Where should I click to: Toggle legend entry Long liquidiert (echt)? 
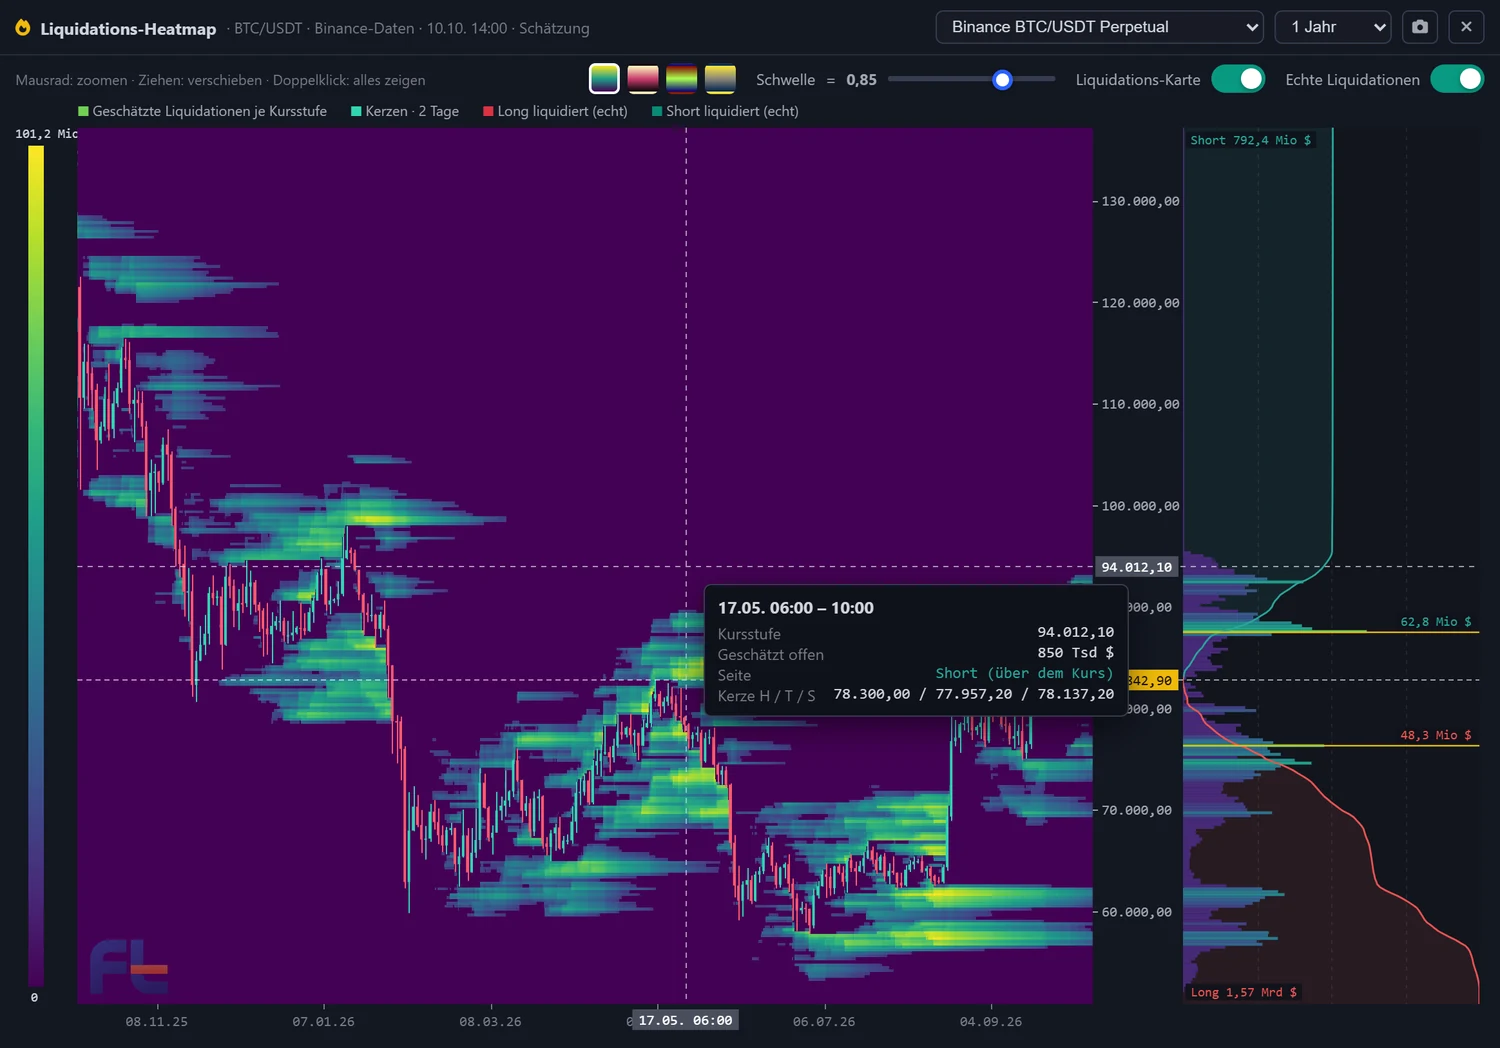click(556, 111)
